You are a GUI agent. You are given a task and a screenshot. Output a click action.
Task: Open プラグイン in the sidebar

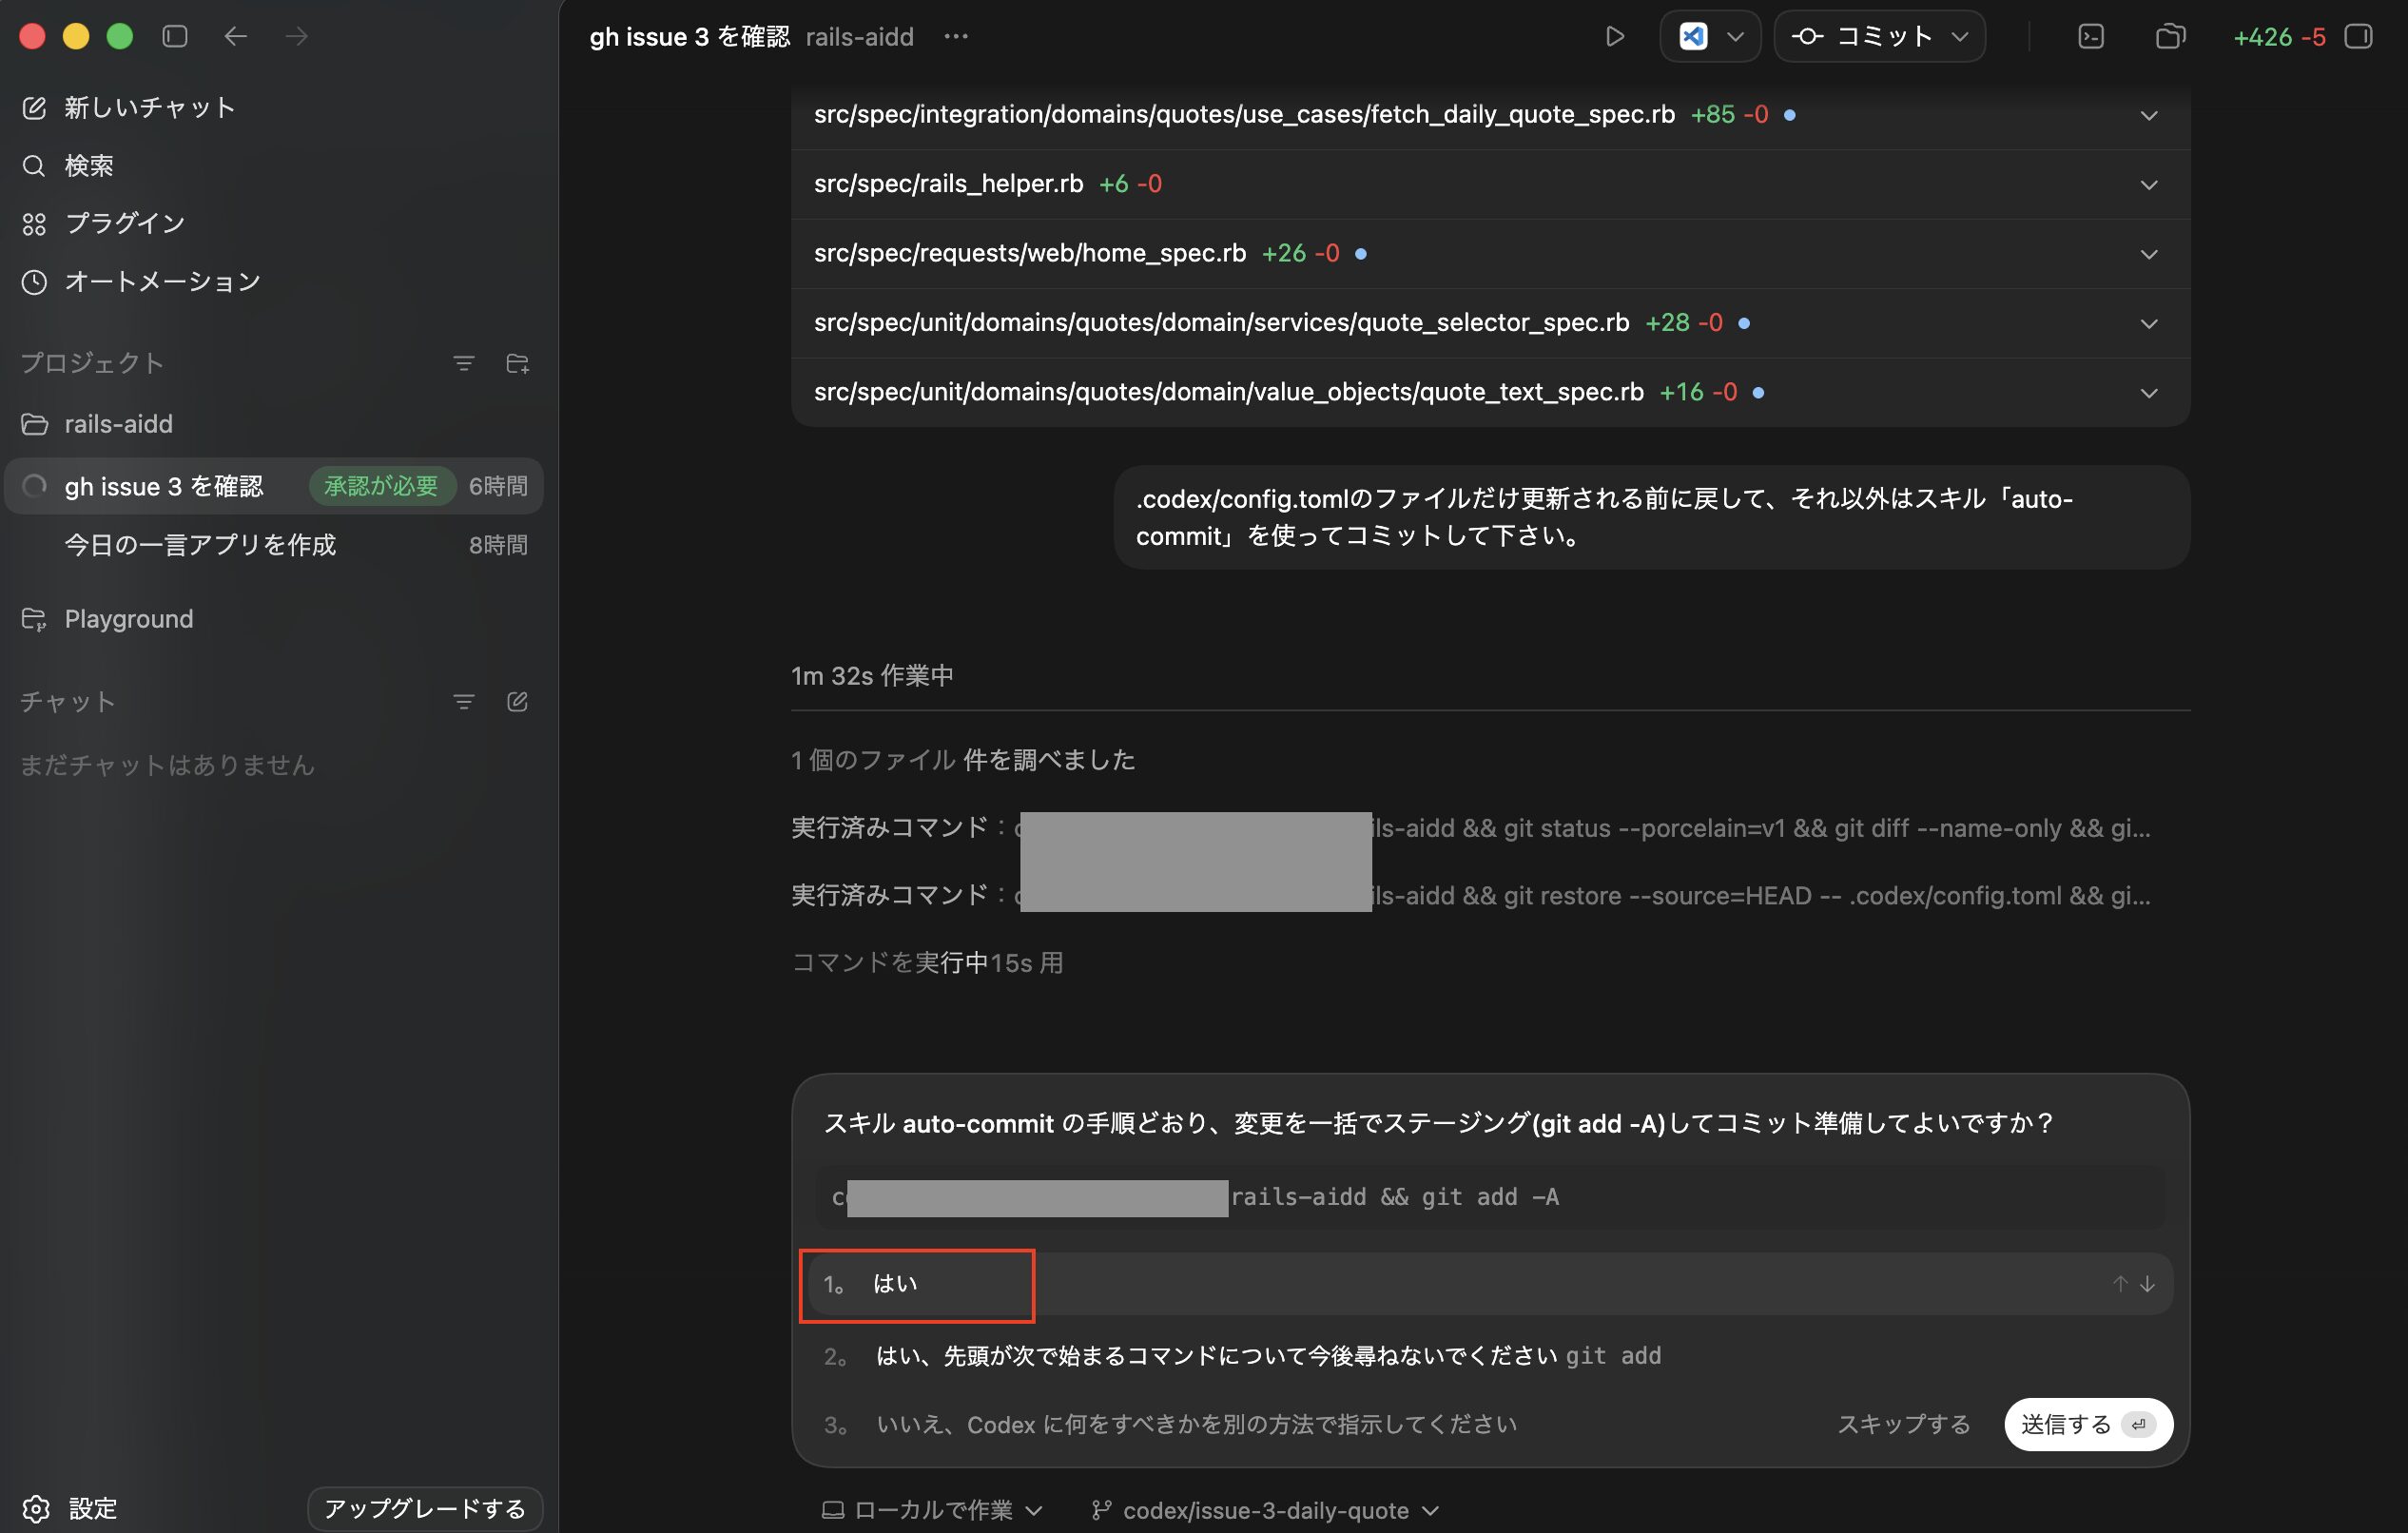[x=125, y=223]
